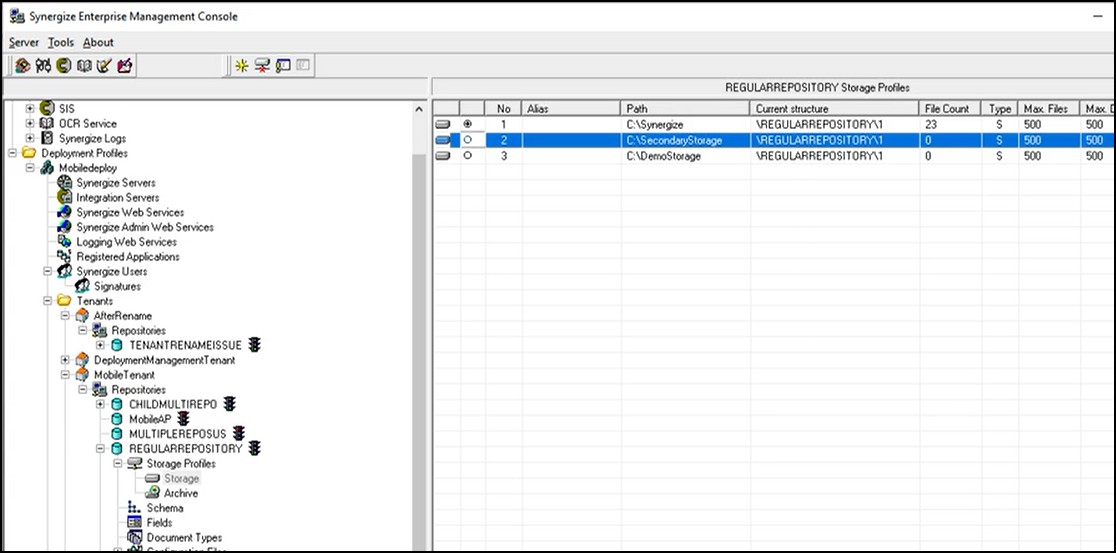Click the Path column header
This screenshot has width=1116, height=553.
[x=684, y=108]
